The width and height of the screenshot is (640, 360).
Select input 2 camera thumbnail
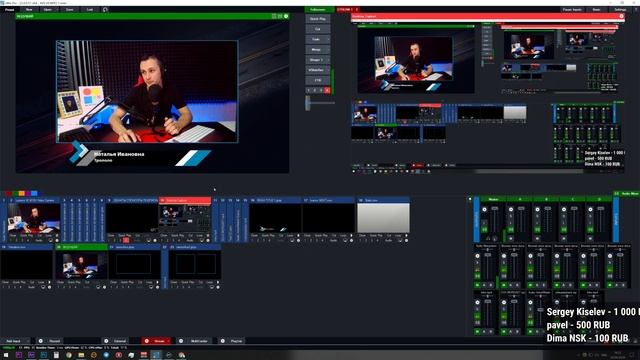(34, 218)
